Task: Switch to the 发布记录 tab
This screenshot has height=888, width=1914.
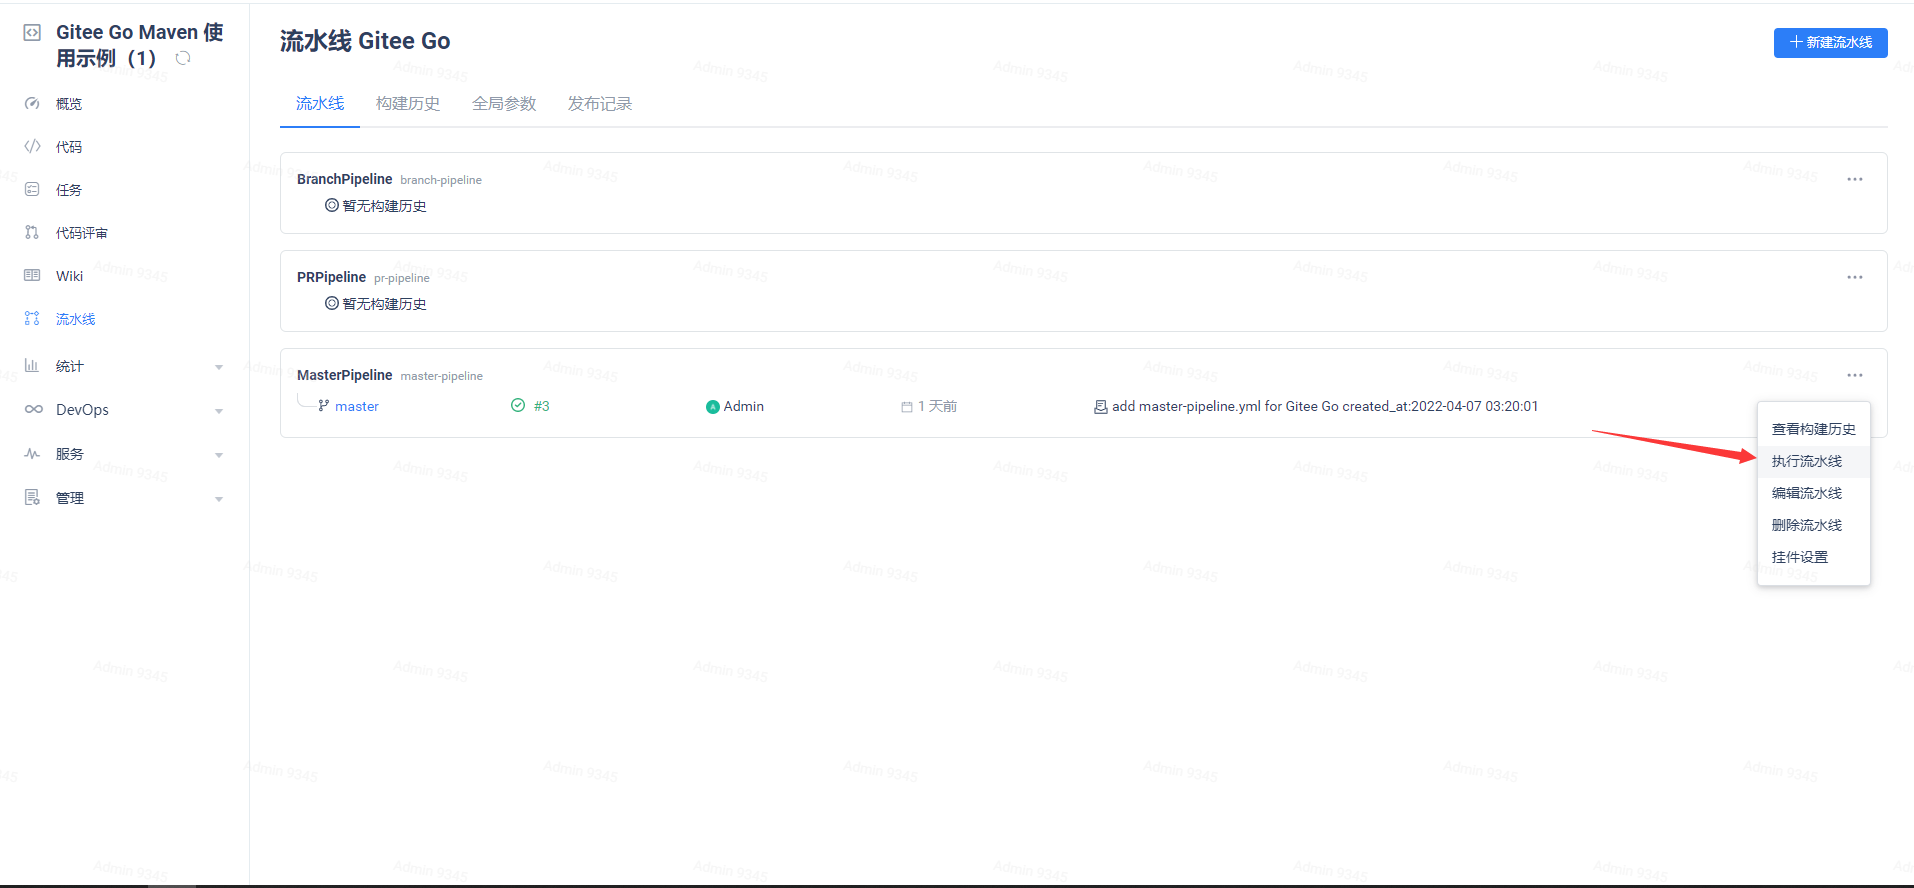Action: [x=600, y=104]
